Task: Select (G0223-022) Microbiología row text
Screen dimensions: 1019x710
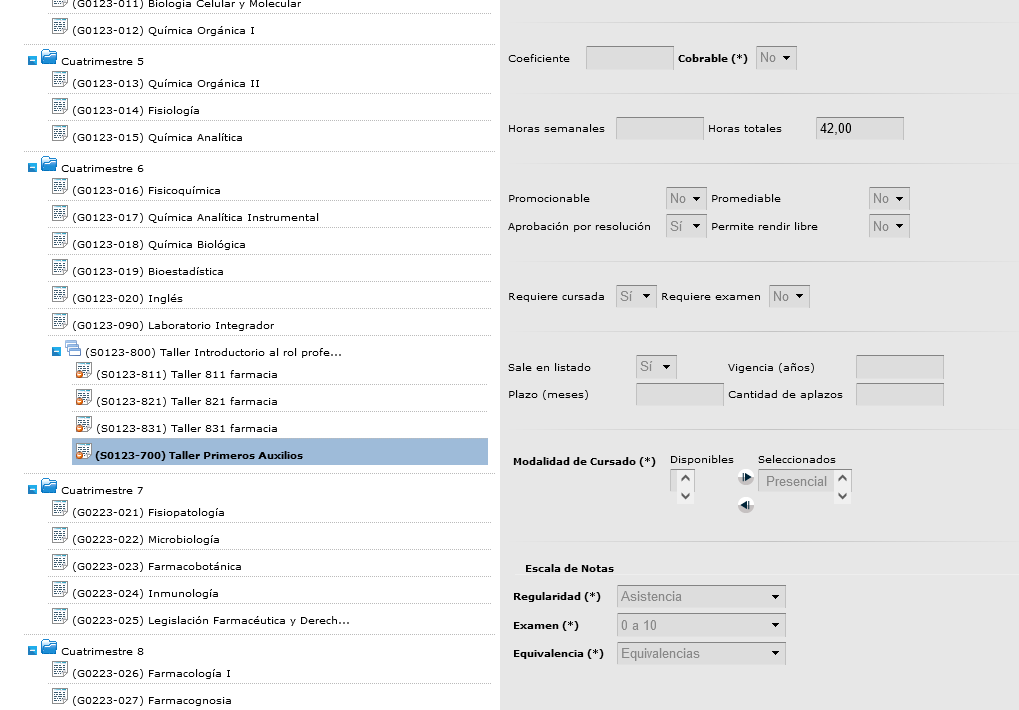Action: pos(146,540)
